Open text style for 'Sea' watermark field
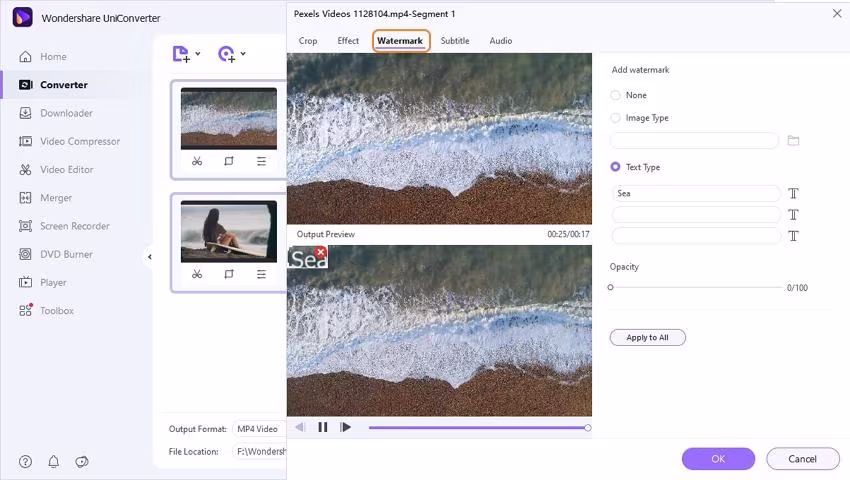850x480 pixels. pyautogui.click(x=793, y=193)
